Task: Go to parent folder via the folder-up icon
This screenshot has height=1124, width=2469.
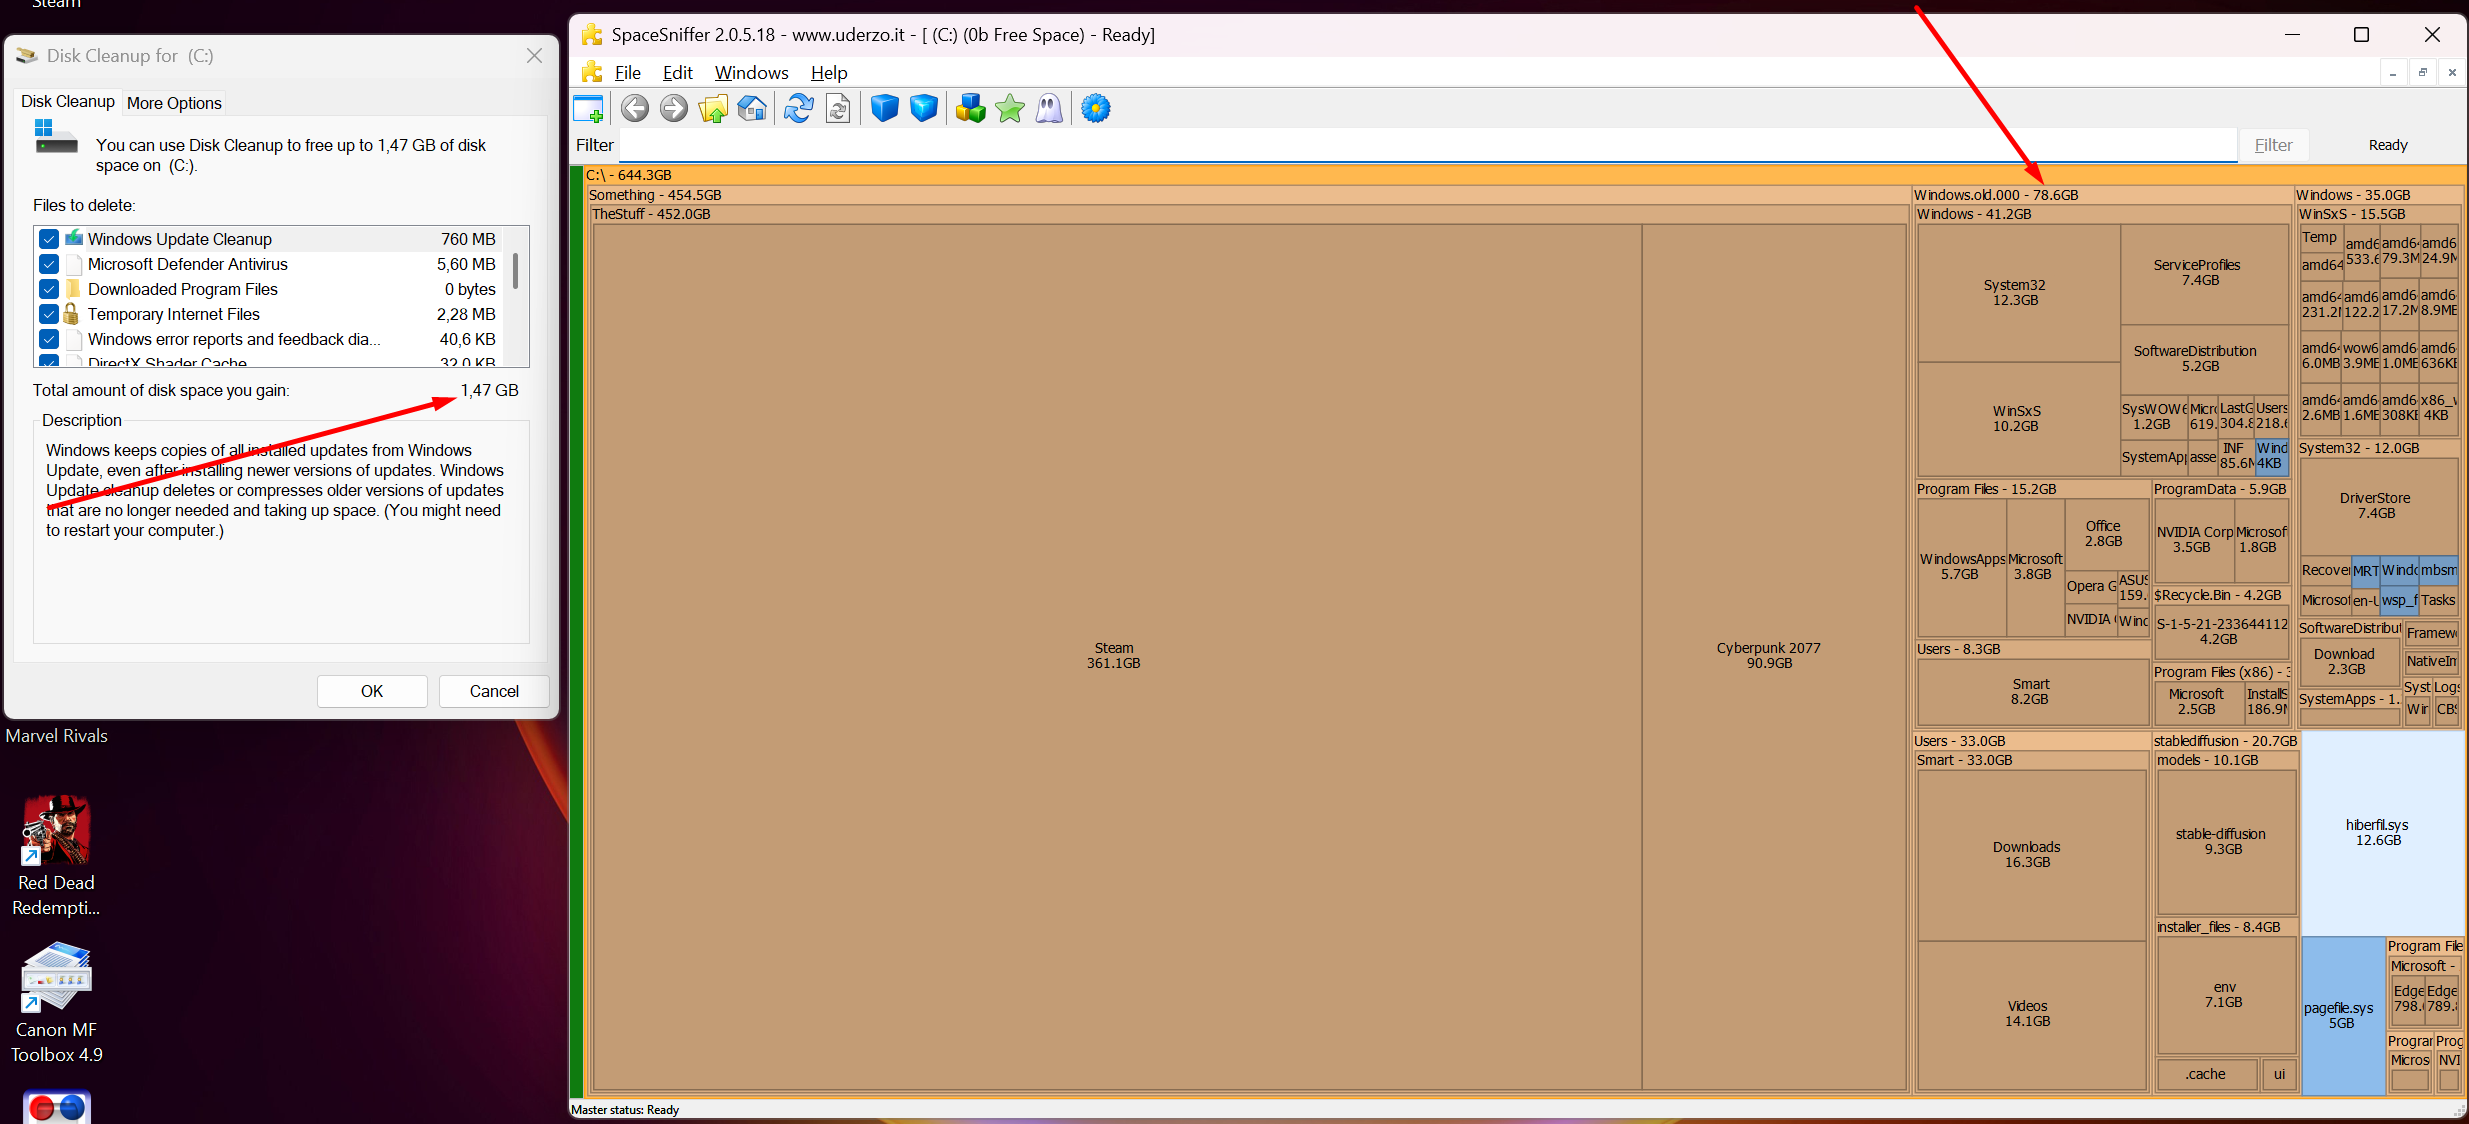Action: point(713,108)
